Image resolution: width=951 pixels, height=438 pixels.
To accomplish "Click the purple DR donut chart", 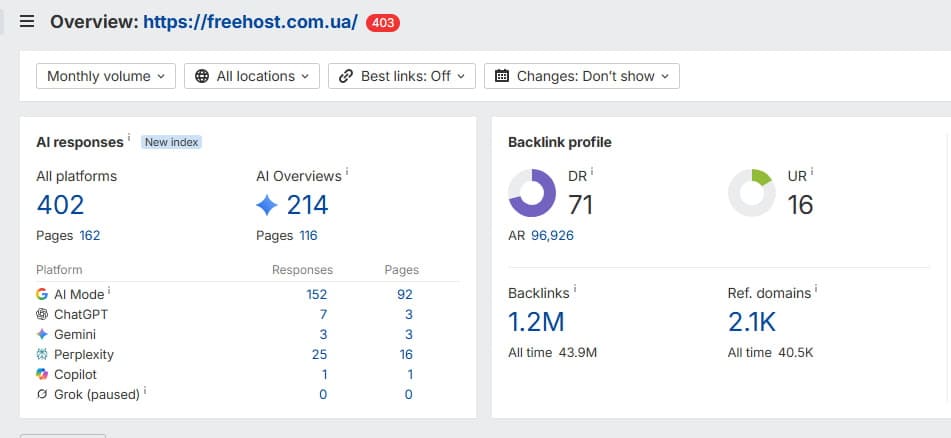I will coord(532,193).
